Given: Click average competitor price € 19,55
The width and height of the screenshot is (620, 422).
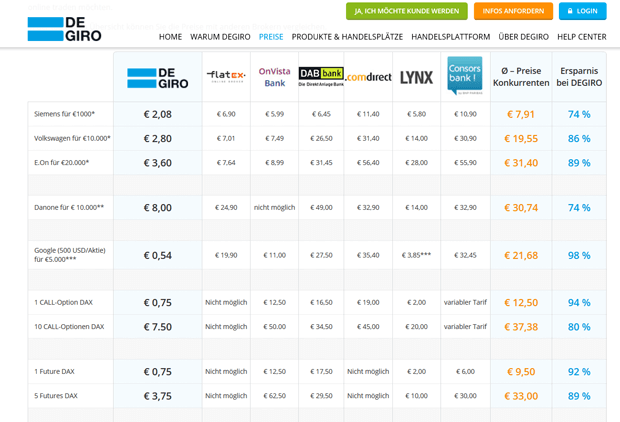Looking at the screenshot, I should pyautogui.click(x=521, y=139).
